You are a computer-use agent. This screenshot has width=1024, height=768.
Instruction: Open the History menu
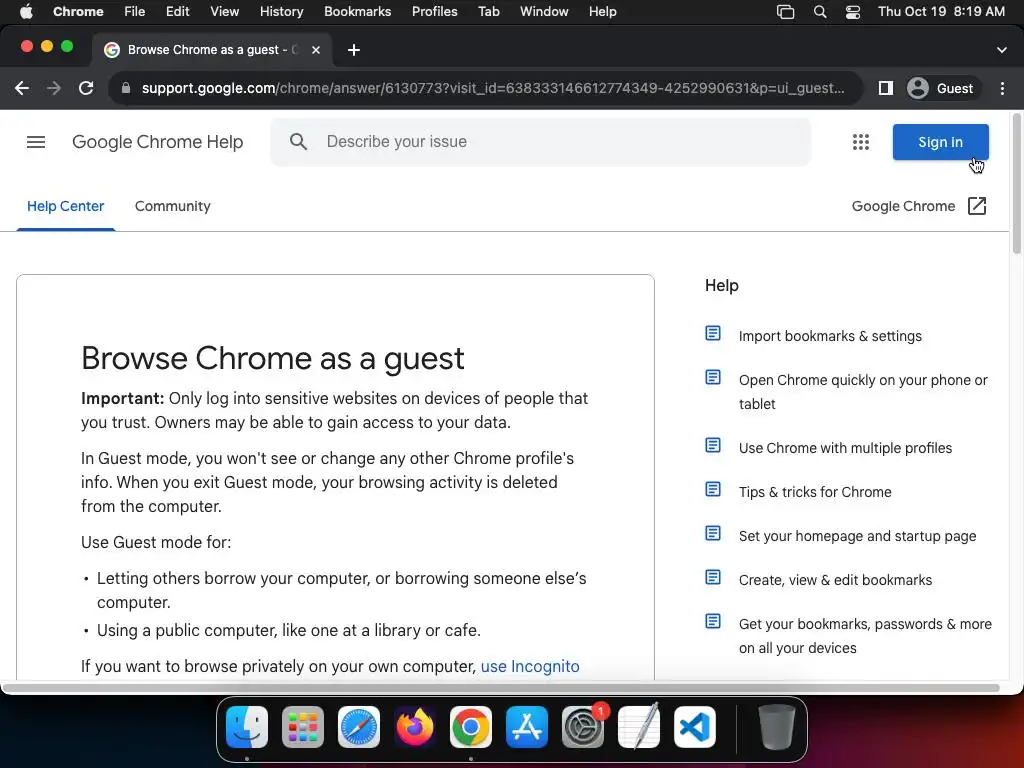(x=281, y=12)
